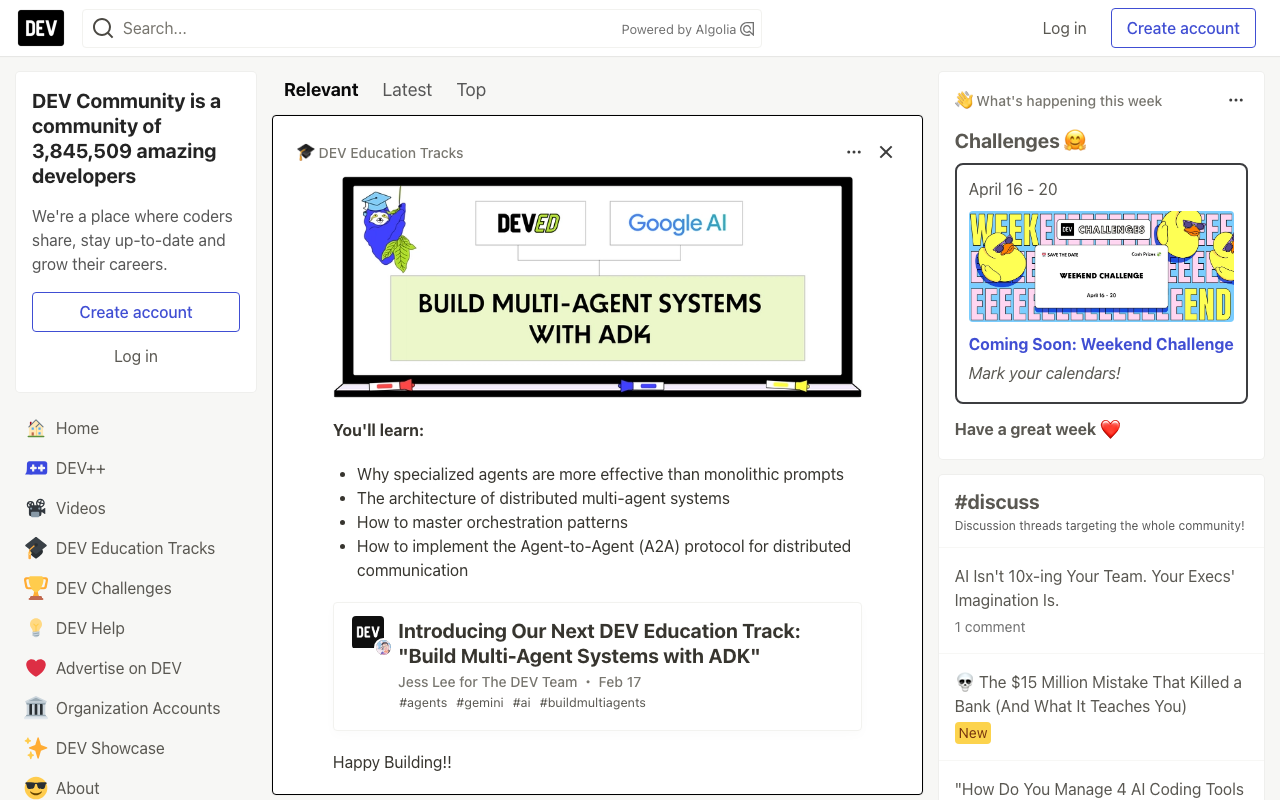Click the DEV Showcase sparkles icon
The image size is (1280, 800).
pos(35,748)
